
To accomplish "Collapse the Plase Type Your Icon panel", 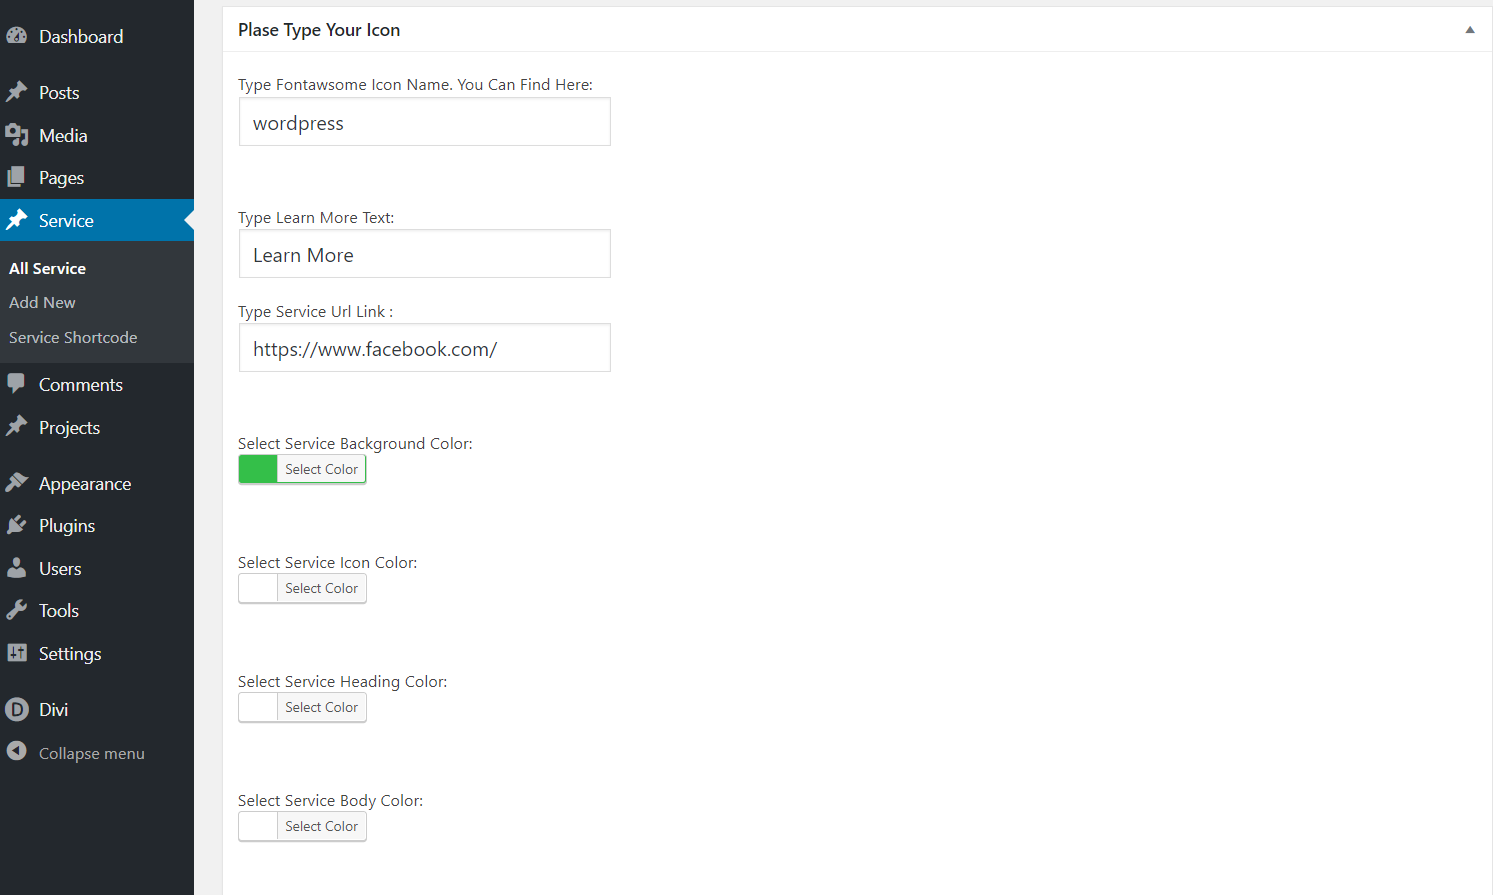I will point(1470,30).
